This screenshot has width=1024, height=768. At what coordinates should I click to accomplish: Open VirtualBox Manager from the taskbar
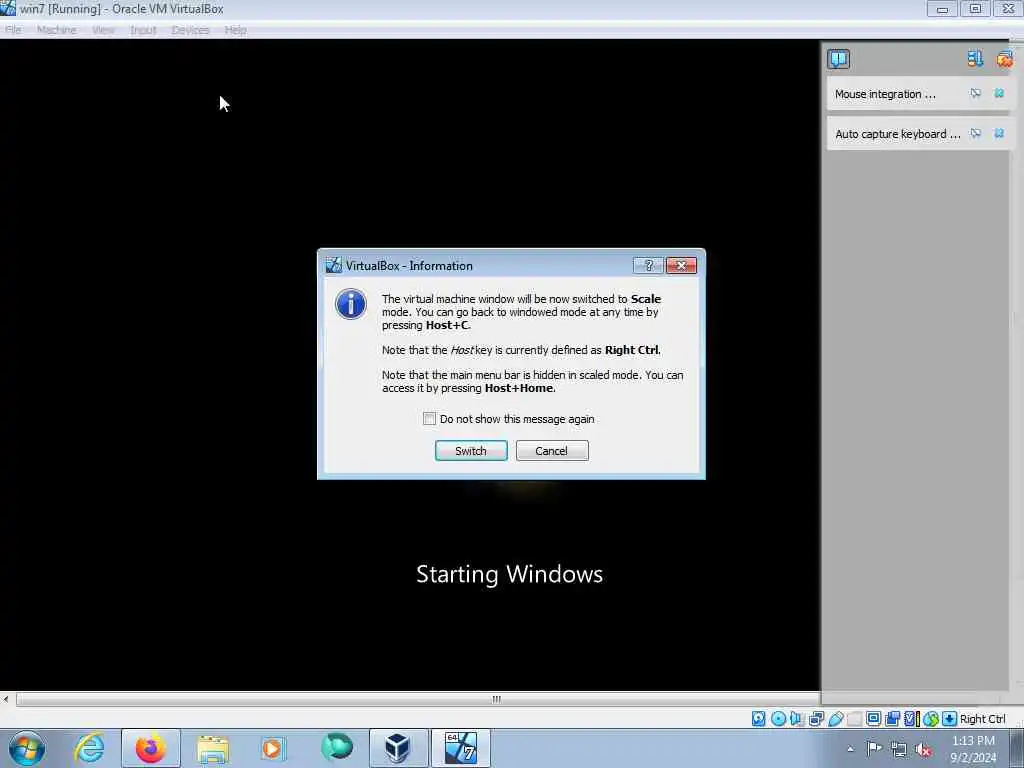click(x=398, y=748)
